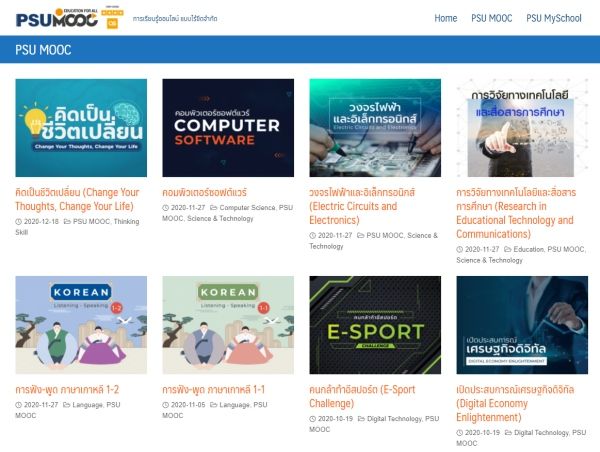Open the E-Sport Challenge thumbnail
Screen dimensions: 600x452
pyautogui.click(x=375, y=324)
